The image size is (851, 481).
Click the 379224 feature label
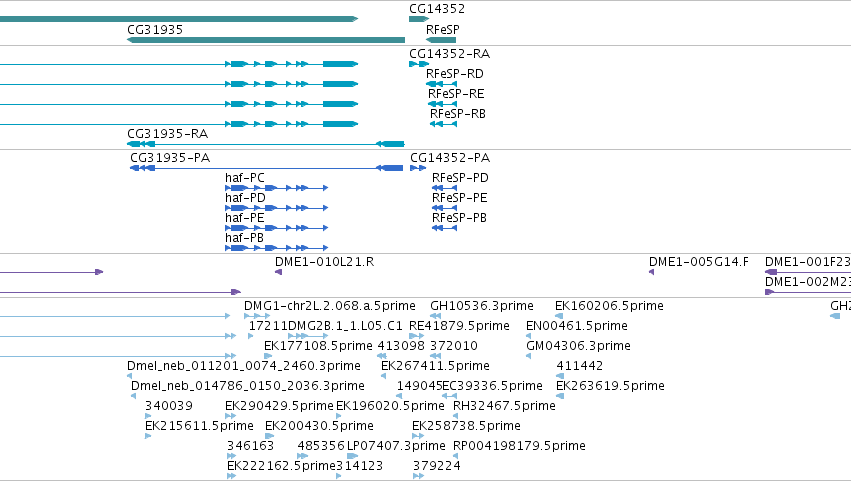(436, 467)
